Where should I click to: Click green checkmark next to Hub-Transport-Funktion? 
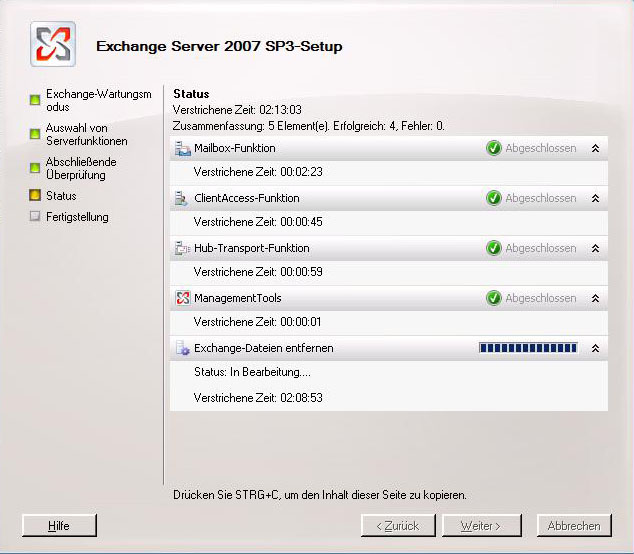pyautogui.click(x=494, y=248)
